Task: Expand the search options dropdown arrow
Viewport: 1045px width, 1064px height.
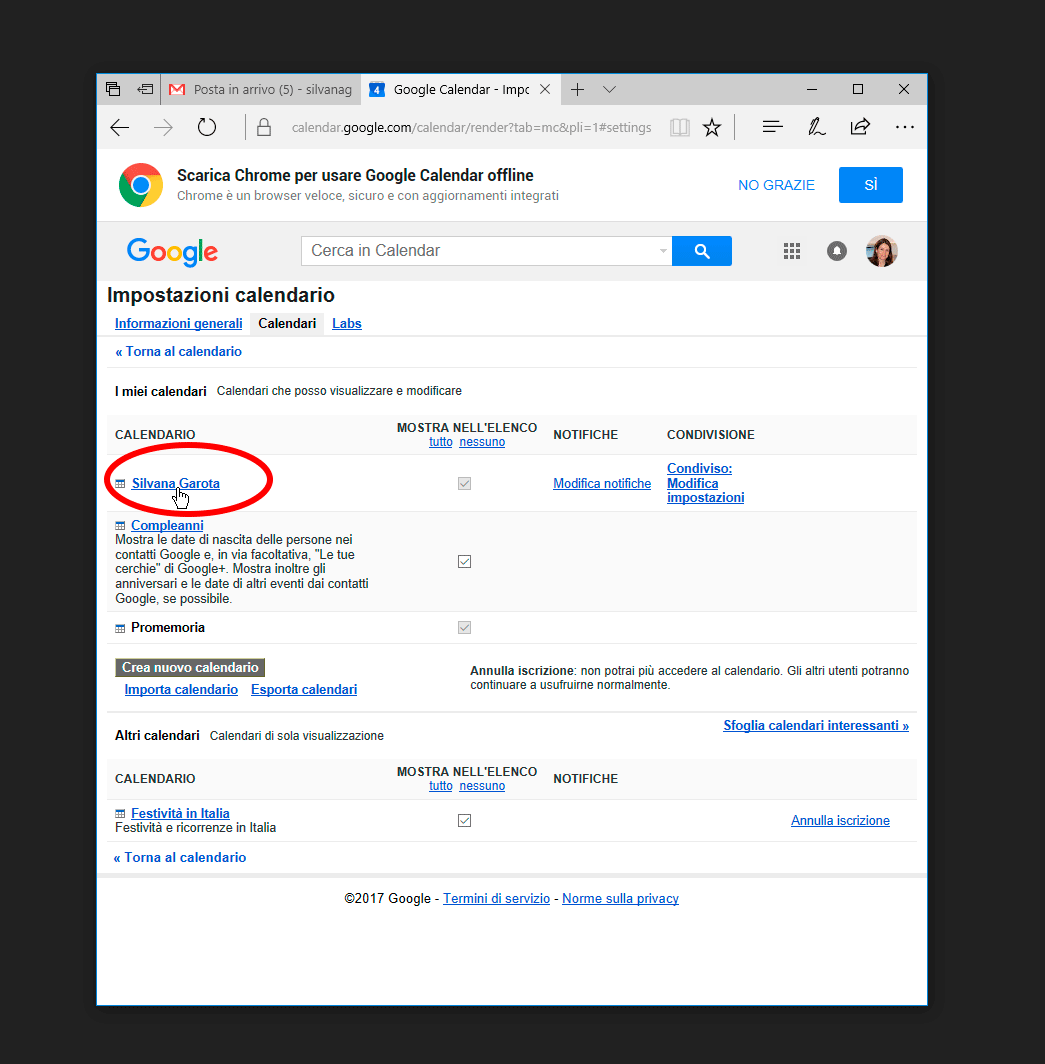Action: pos(663,251)
